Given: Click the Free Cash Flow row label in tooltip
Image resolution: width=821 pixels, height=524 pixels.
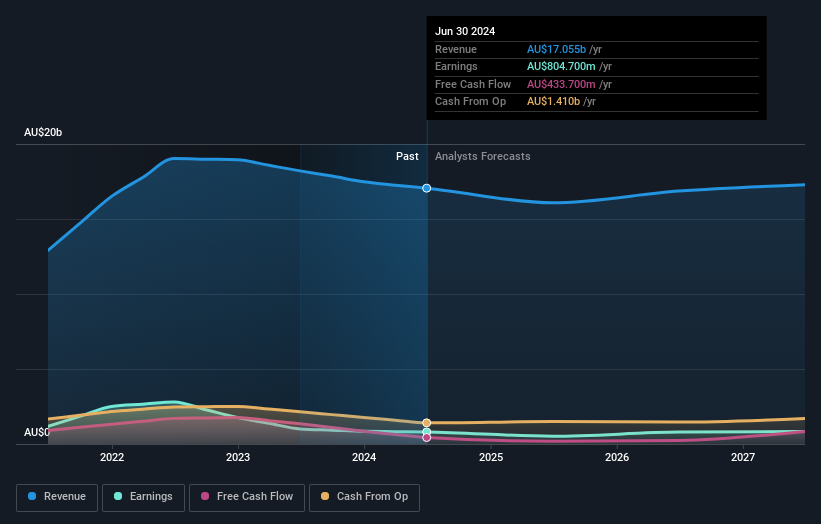Looking at the screenshot, I should pos(473,84).
